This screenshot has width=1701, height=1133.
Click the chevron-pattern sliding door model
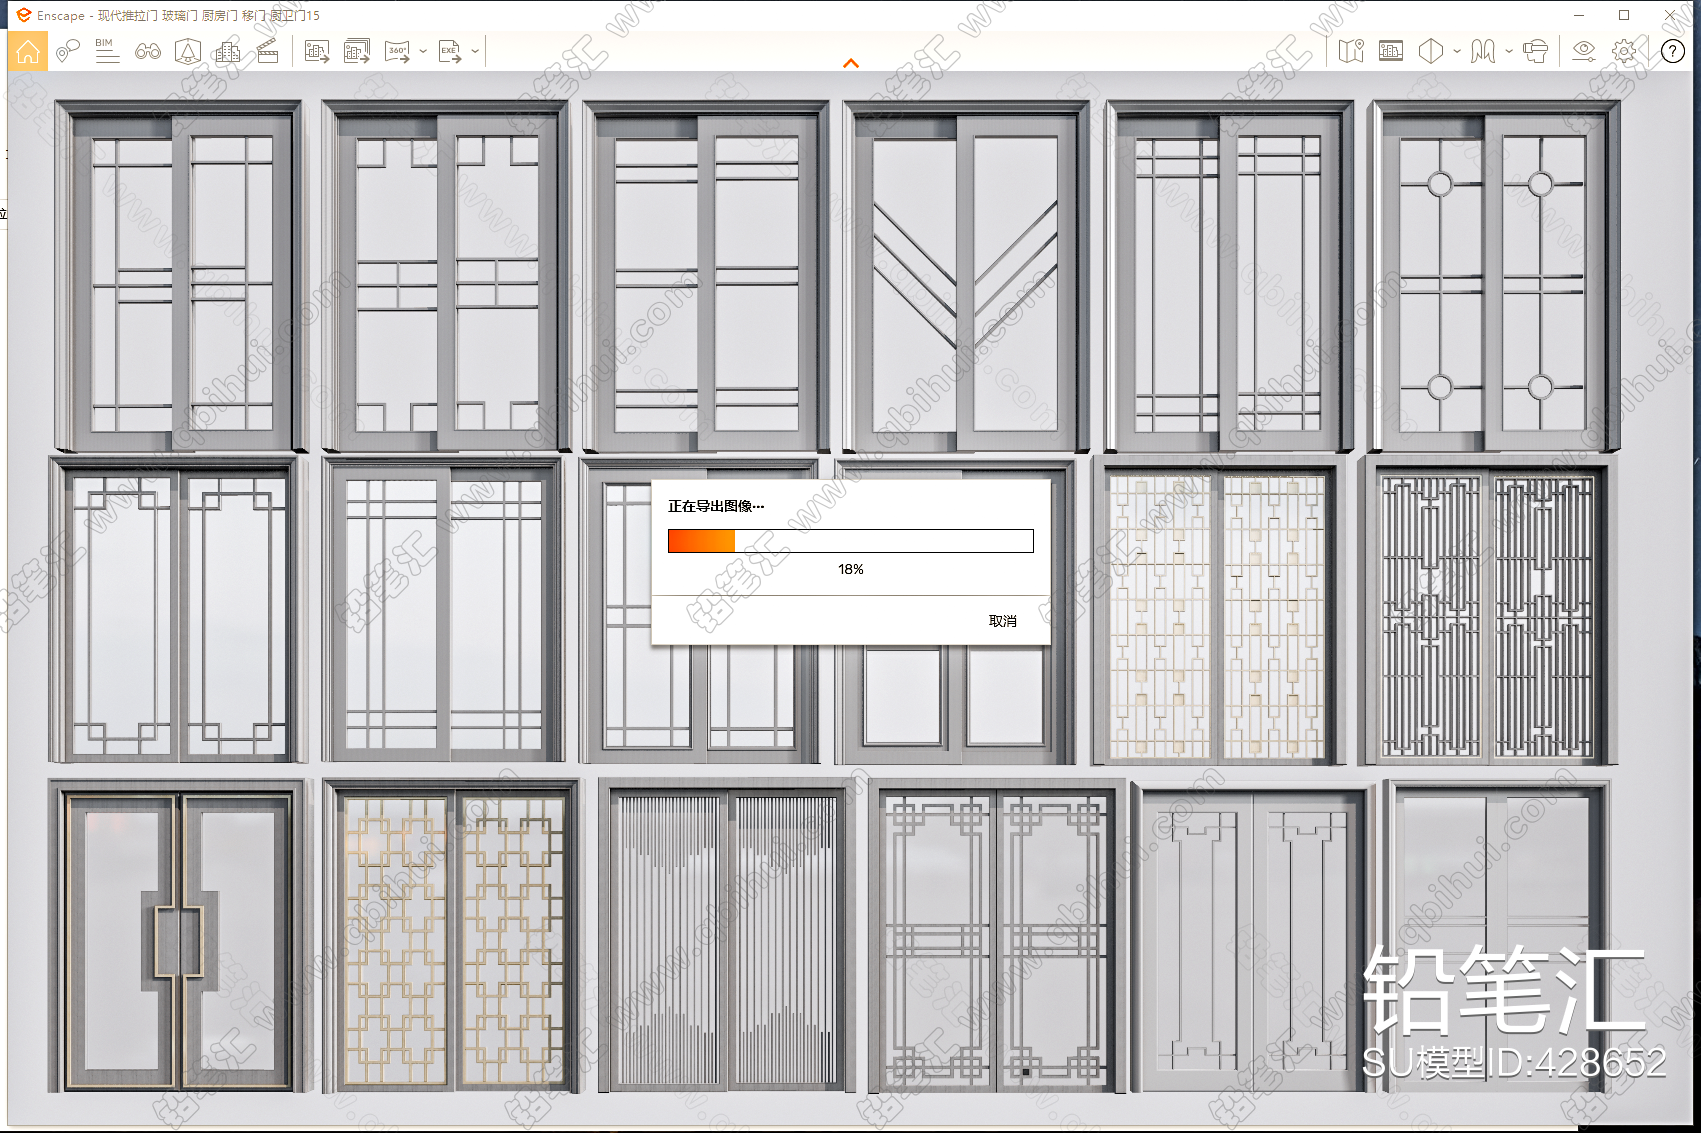click(966, 276)
